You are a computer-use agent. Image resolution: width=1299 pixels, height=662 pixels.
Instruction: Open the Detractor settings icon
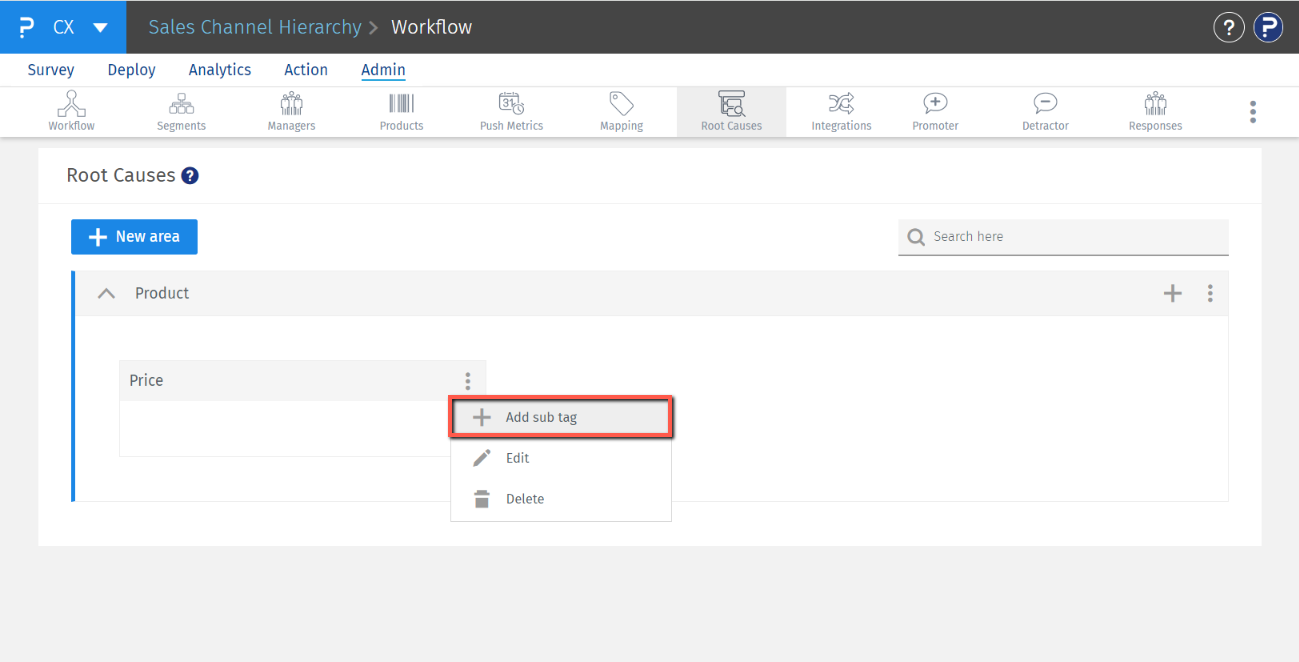coord(1045,111)
